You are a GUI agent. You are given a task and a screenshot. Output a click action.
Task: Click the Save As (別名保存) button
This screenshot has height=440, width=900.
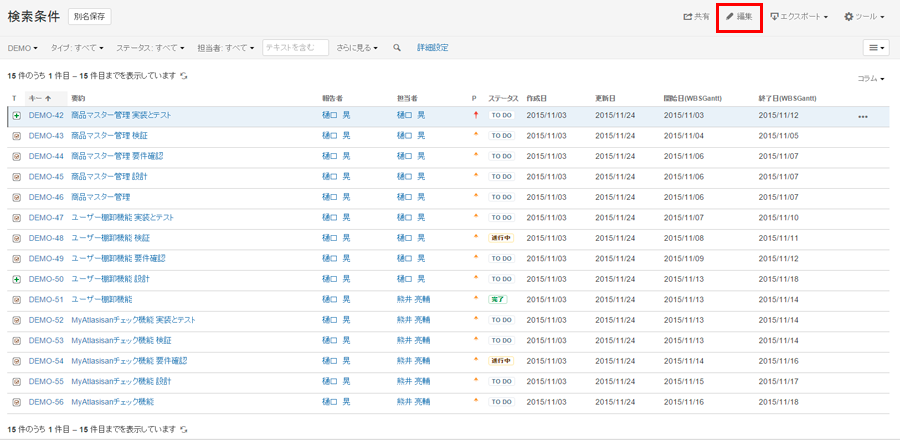point(90,17)
